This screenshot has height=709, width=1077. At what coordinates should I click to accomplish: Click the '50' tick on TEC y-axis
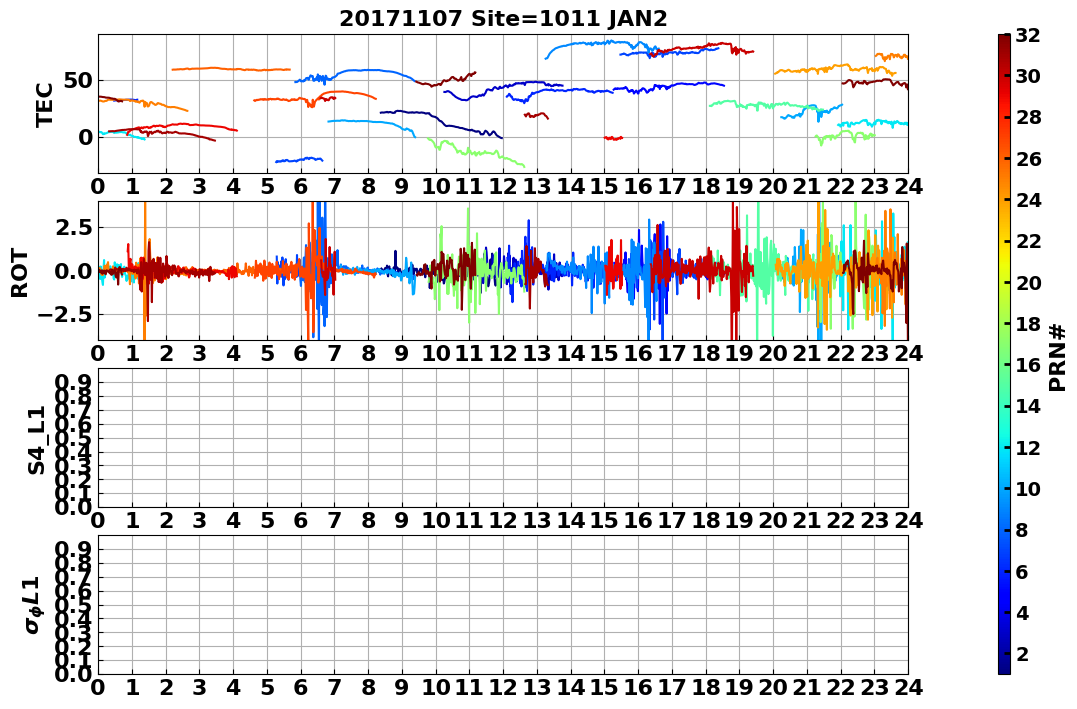click(x=78, y=80)
